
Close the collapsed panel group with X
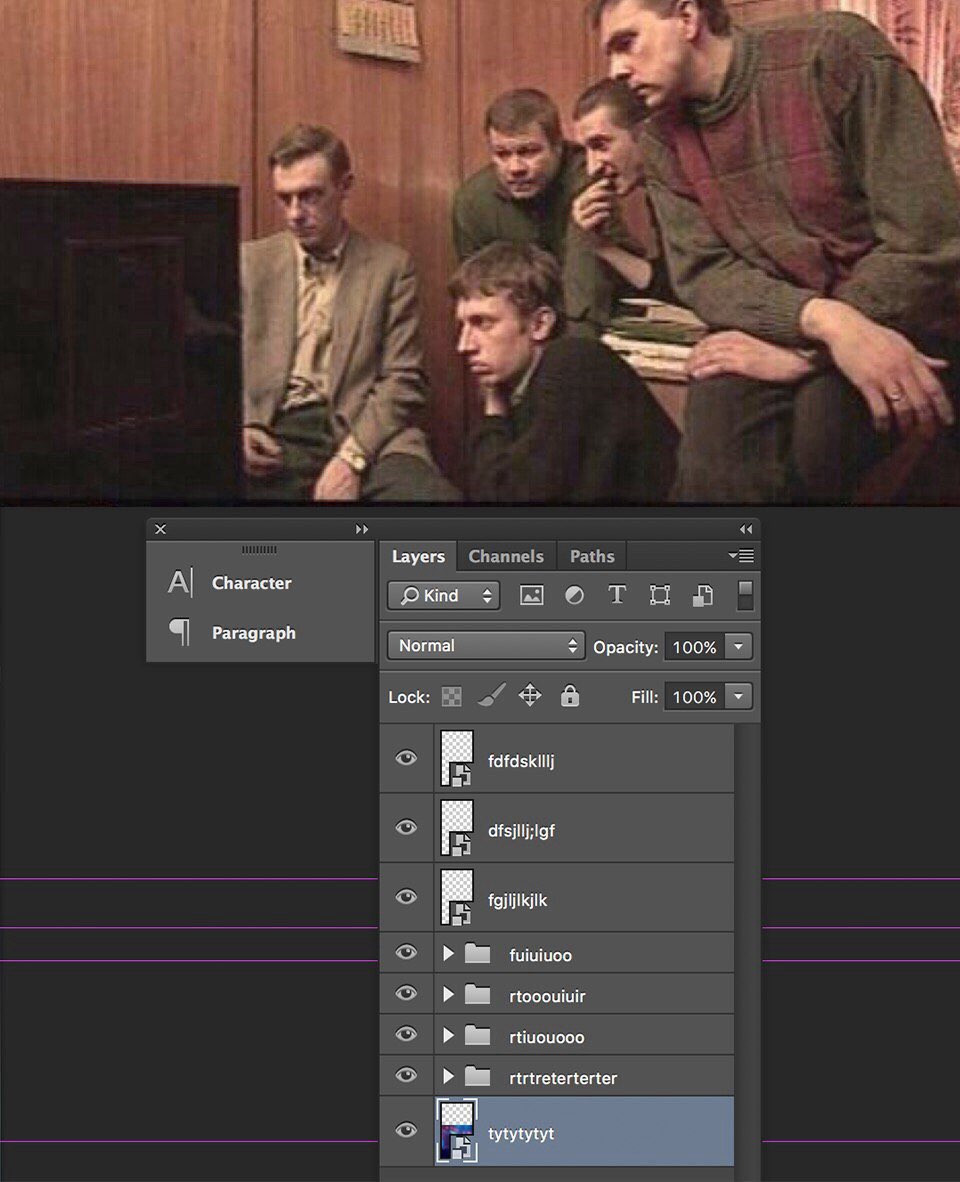[161, 529]
